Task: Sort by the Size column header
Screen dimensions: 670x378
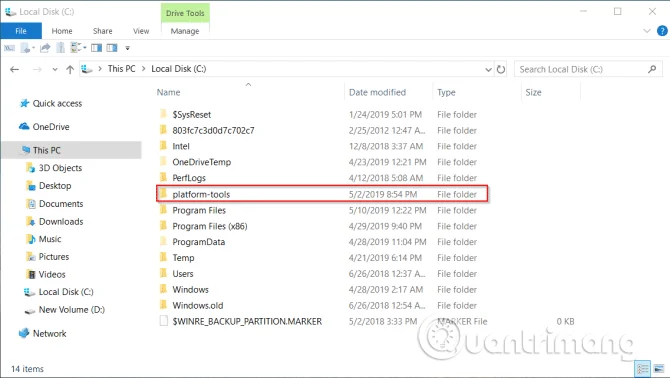Action: (x=533, y=92)
